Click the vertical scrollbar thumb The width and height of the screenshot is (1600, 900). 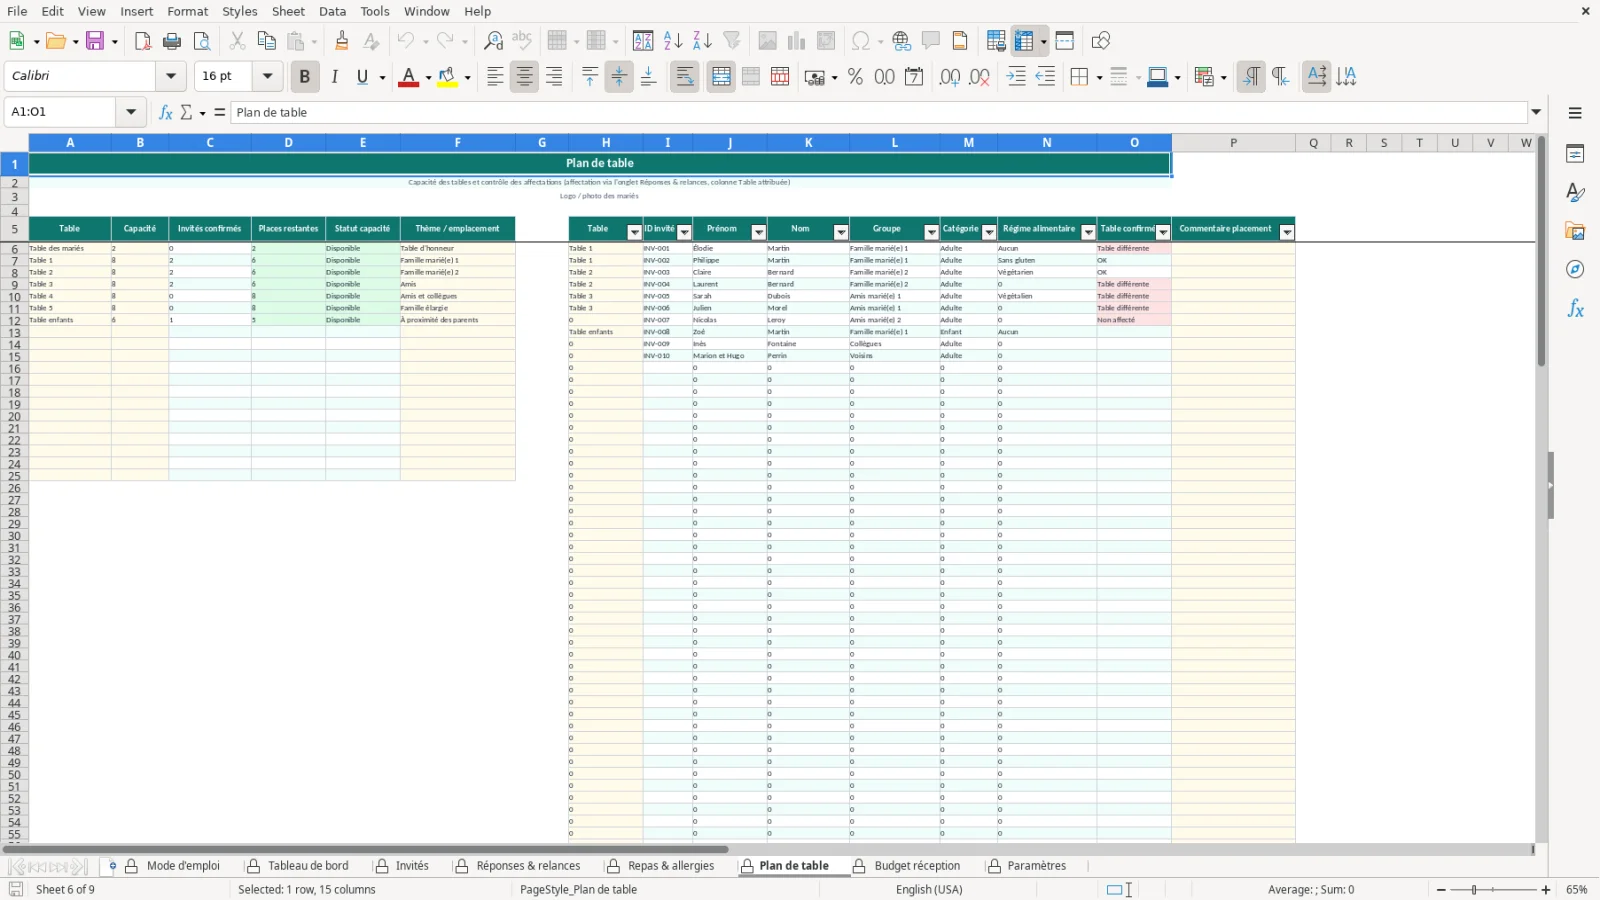1541,252
